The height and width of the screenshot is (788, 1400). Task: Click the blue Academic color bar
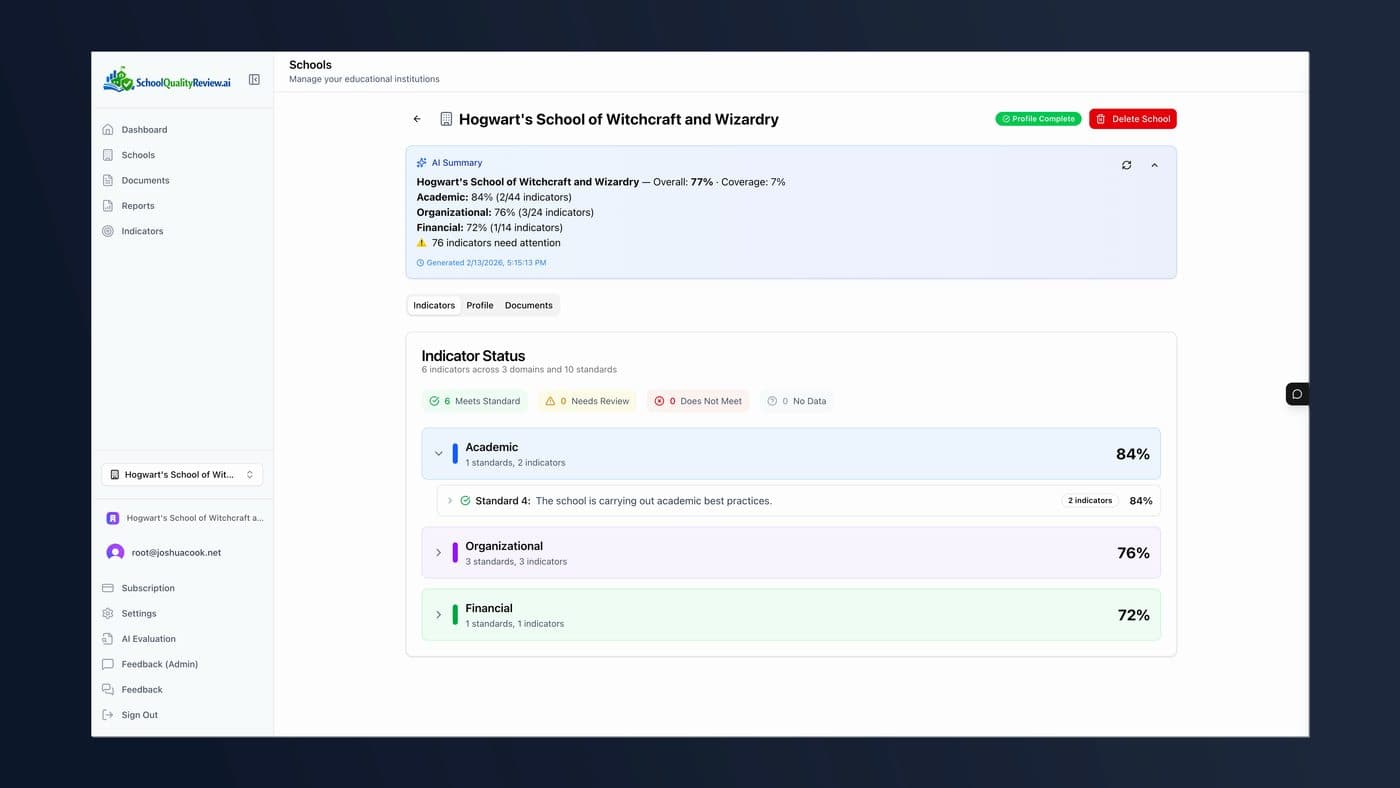click(455, 454)
